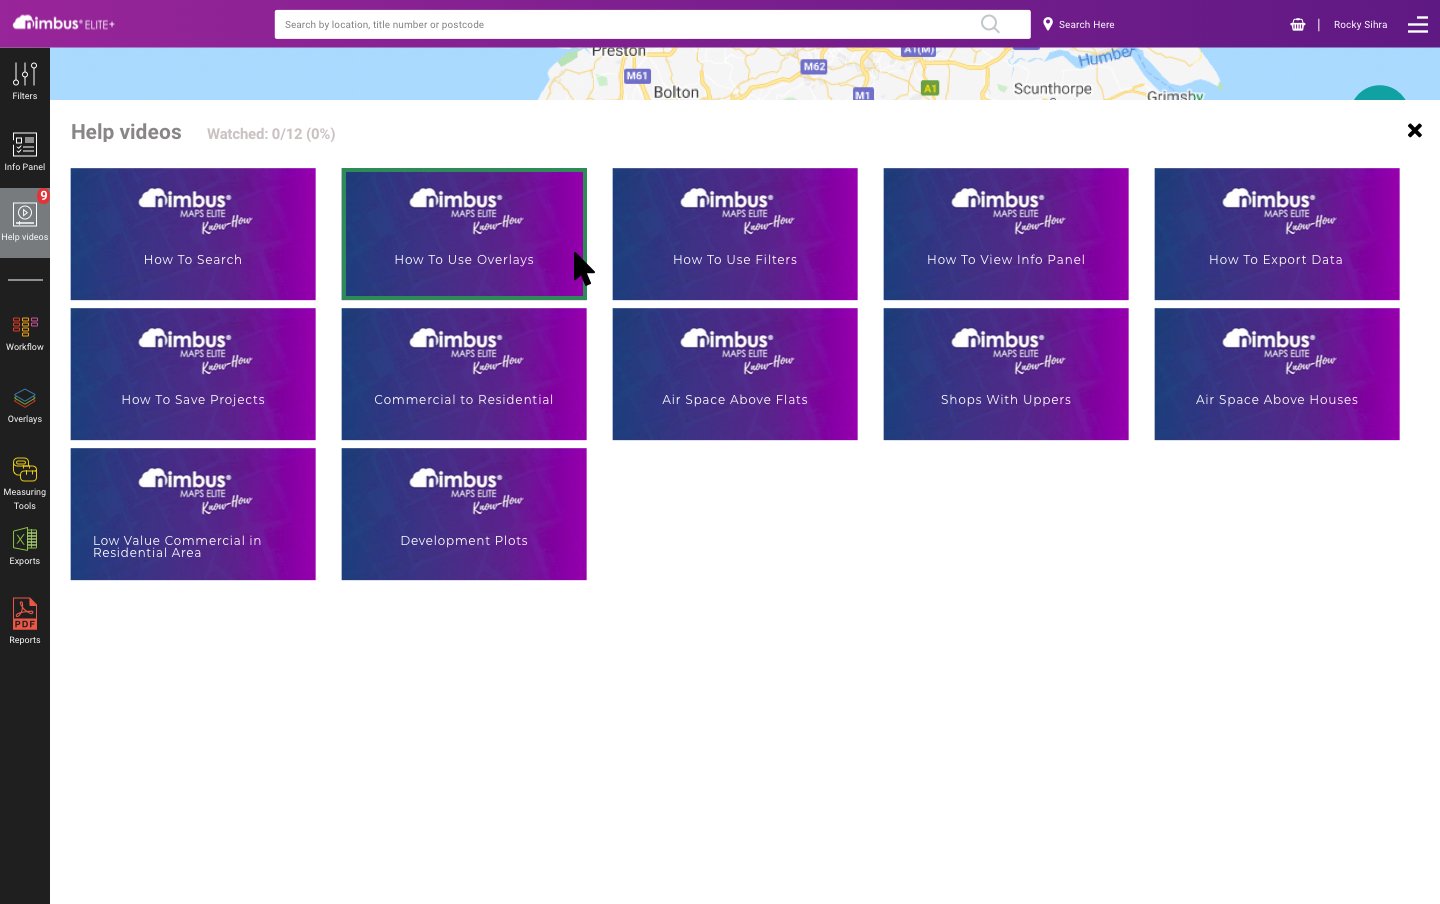Play the How To Search video
1440x904 pixels.
pos(193,234)
